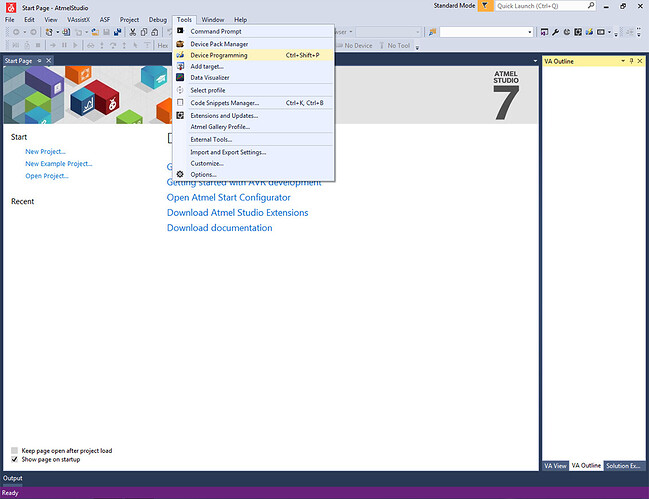This screenshot has width=649, height=499.
Task: Click the Stop Debugging square icon
Action: tap(38, 45)
